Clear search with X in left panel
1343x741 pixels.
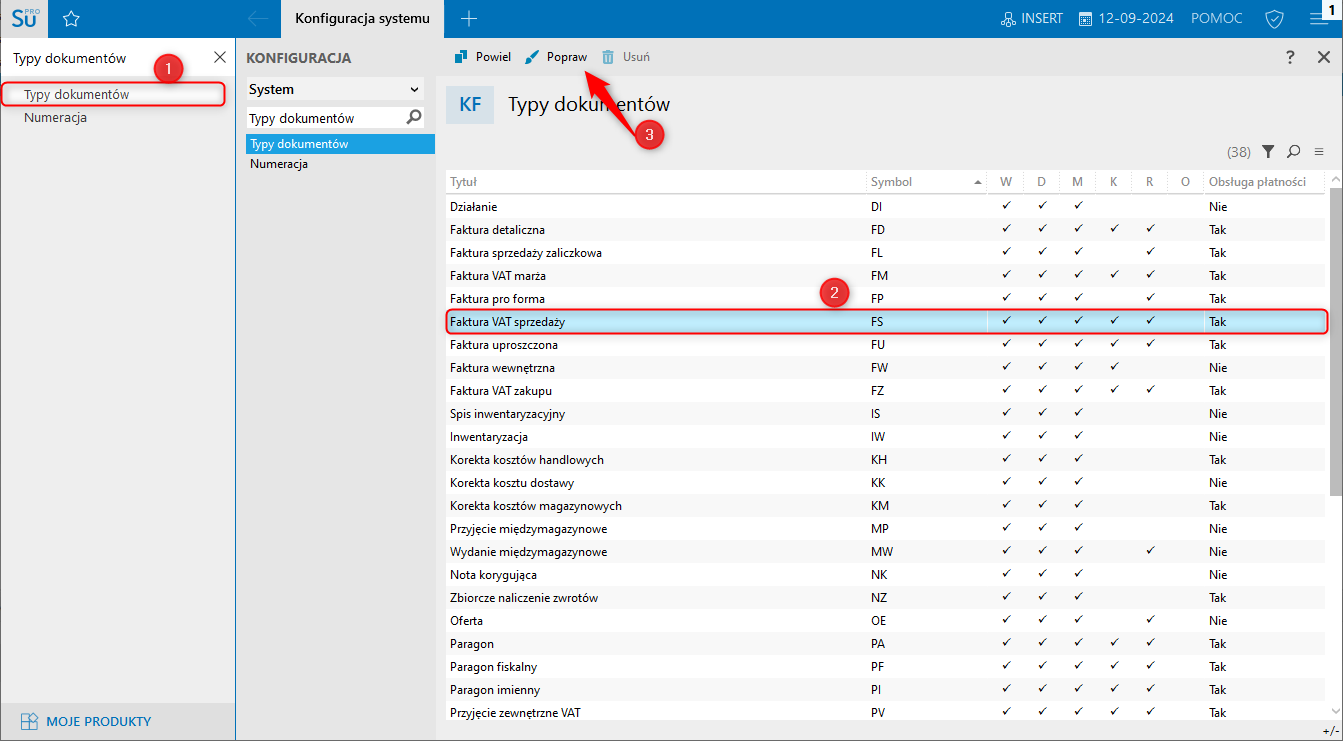point(220,57)
